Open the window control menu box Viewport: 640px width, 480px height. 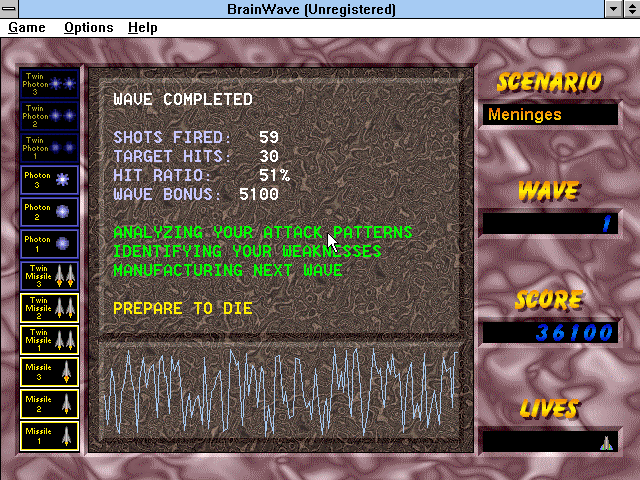click(9, 9)
